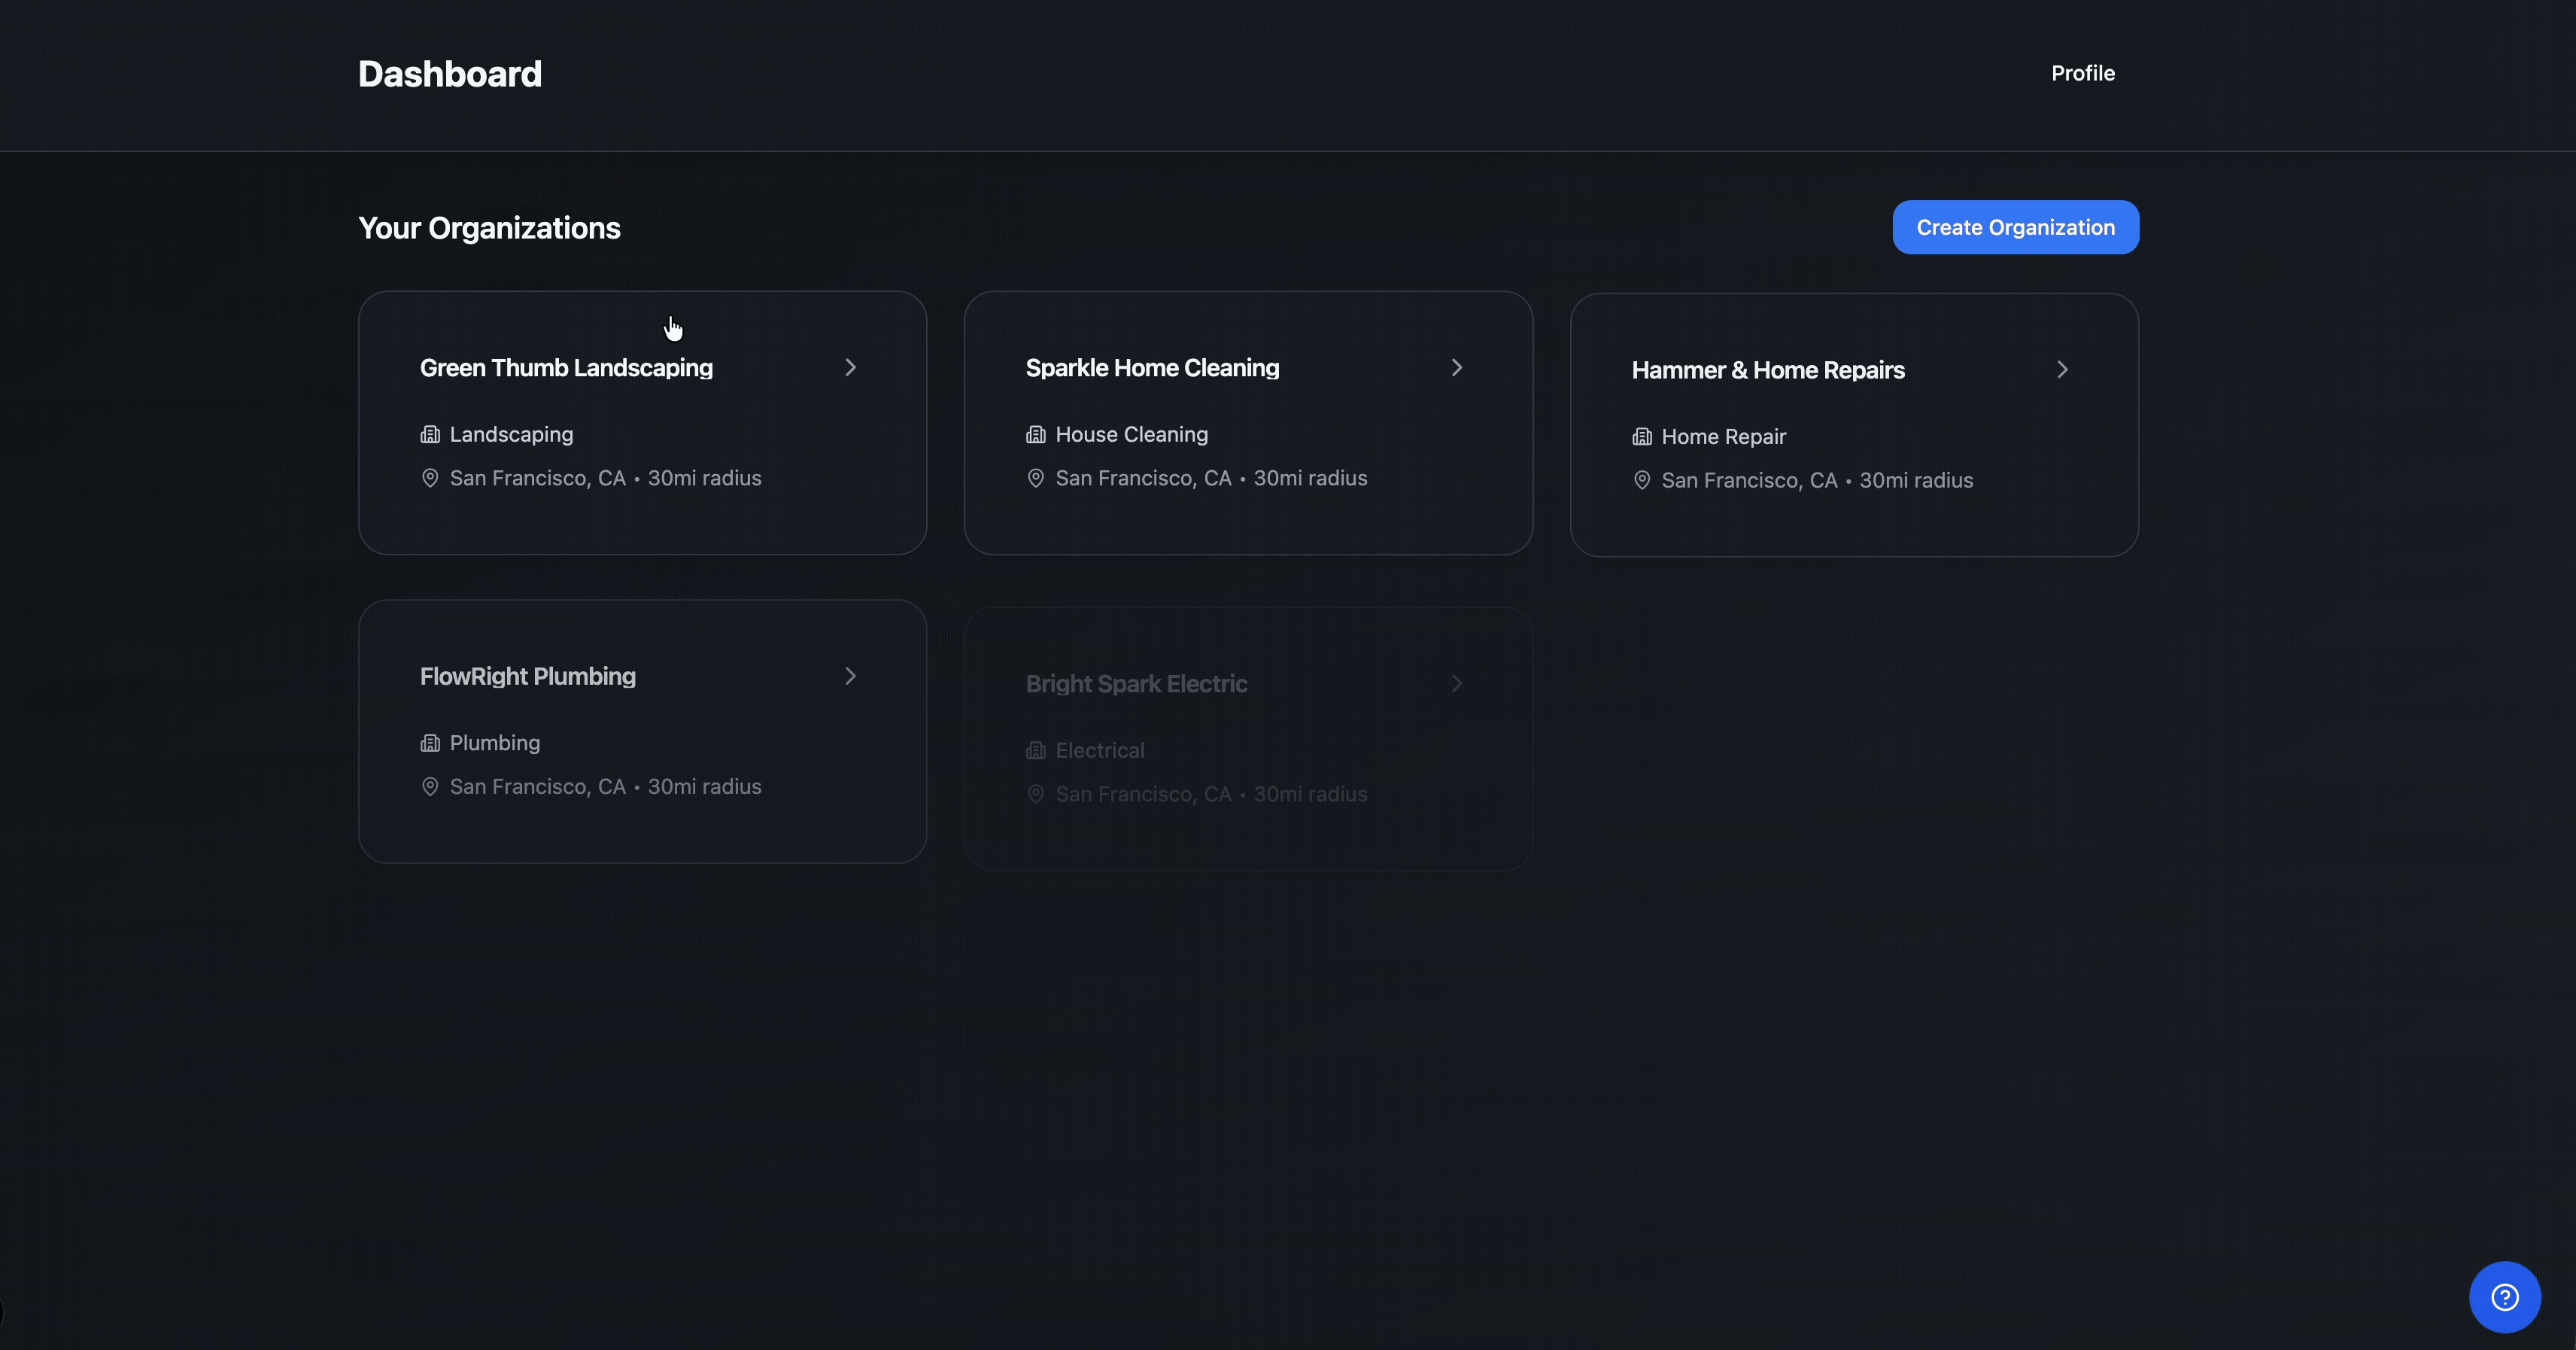This screenshot has width=2576, height=1350.
Task: Click the location pin under Bright Spark Electric
Action: point(1036,793)
